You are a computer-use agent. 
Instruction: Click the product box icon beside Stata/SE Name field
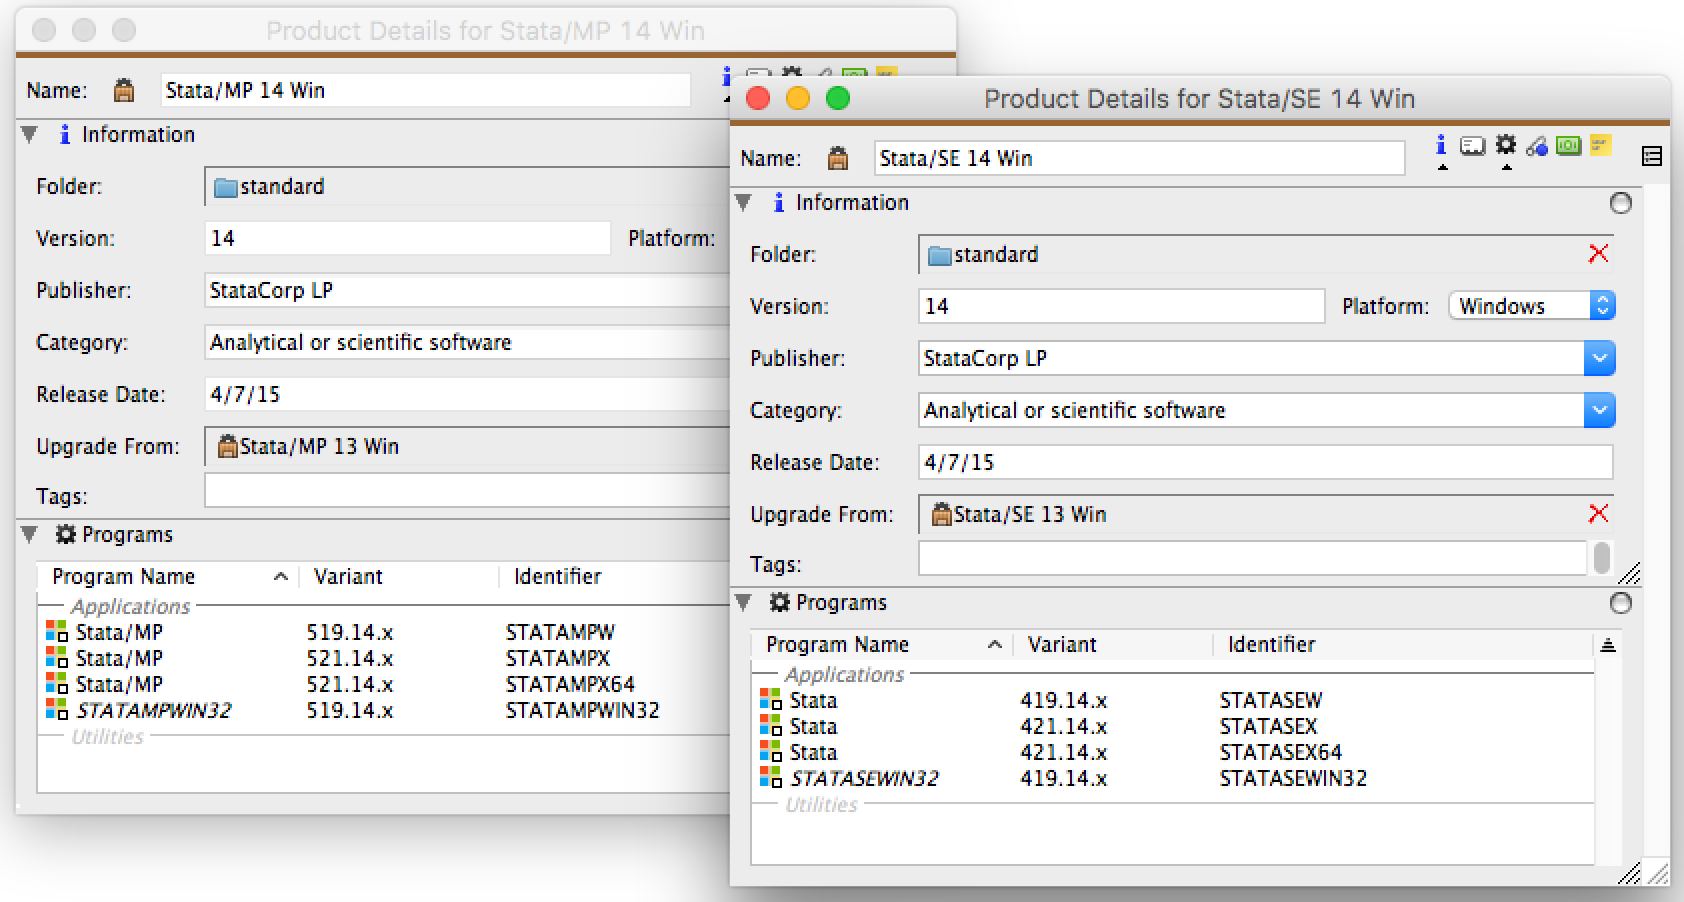click(x=838, y=158)
